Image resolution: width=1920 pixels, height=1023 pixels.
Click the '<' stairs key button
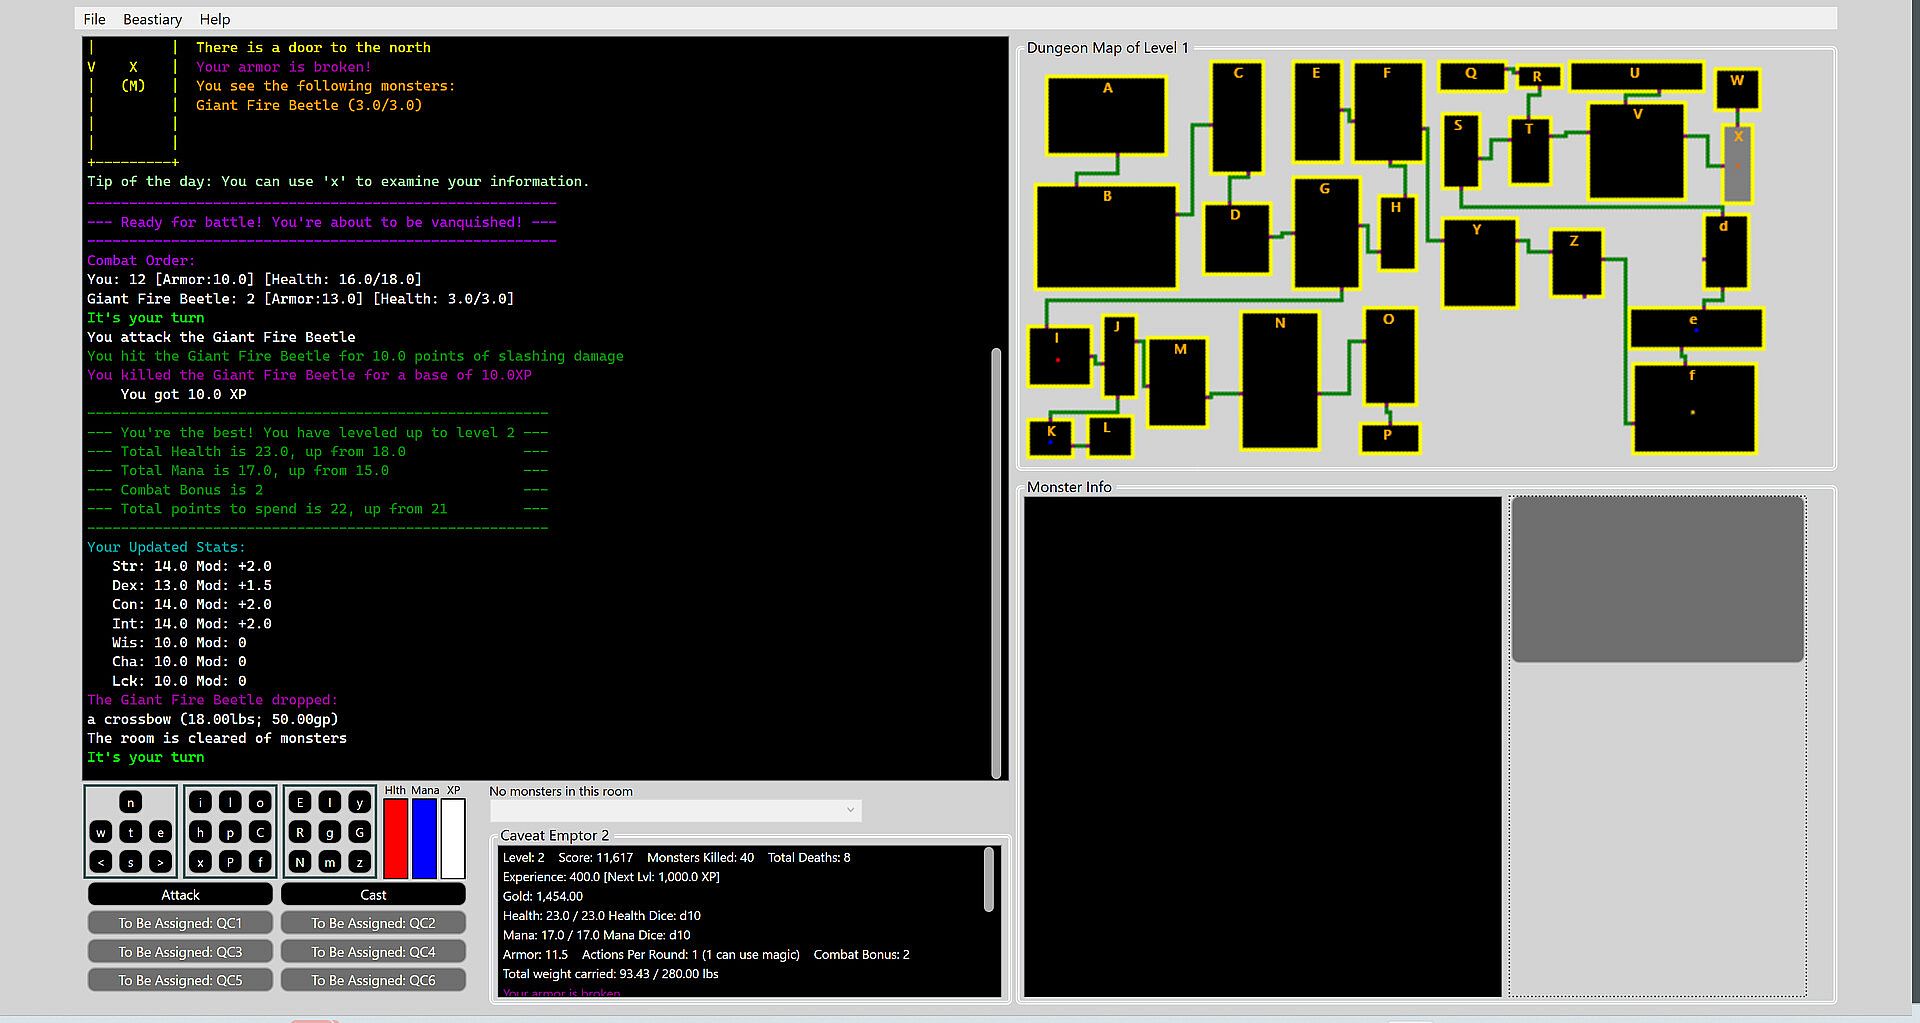click(x=101, y=862)
